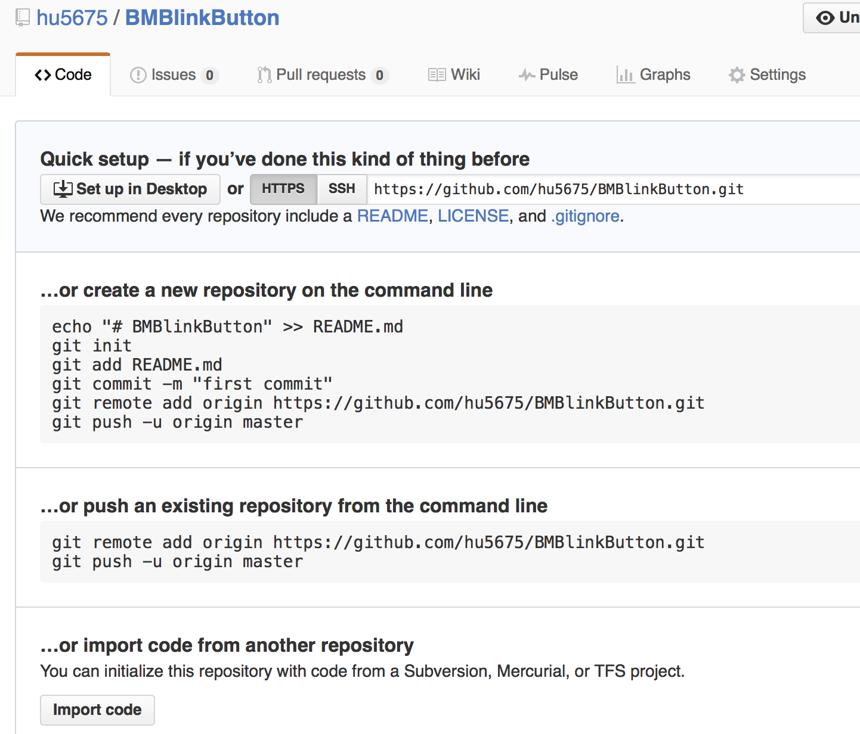Click the Issues exclamation circle icon

tap(138, 75)
